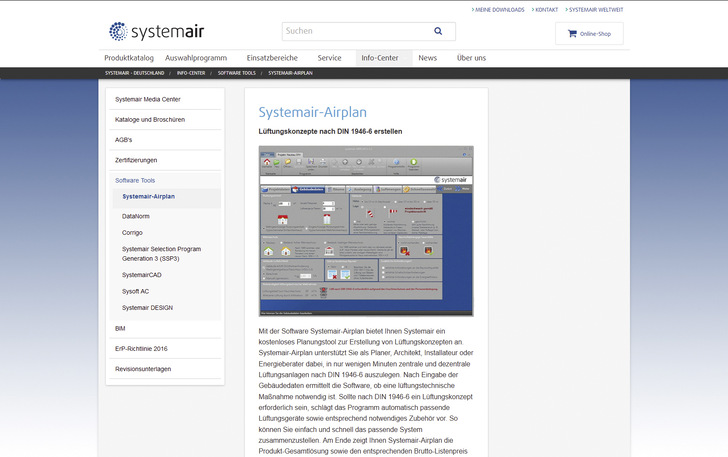Screen dimensions: 728x457
Task: Click 'Lüftungskonzepte nach DIN 1946-6 erstellen' subtitle
Action: [x=330, y=131]
